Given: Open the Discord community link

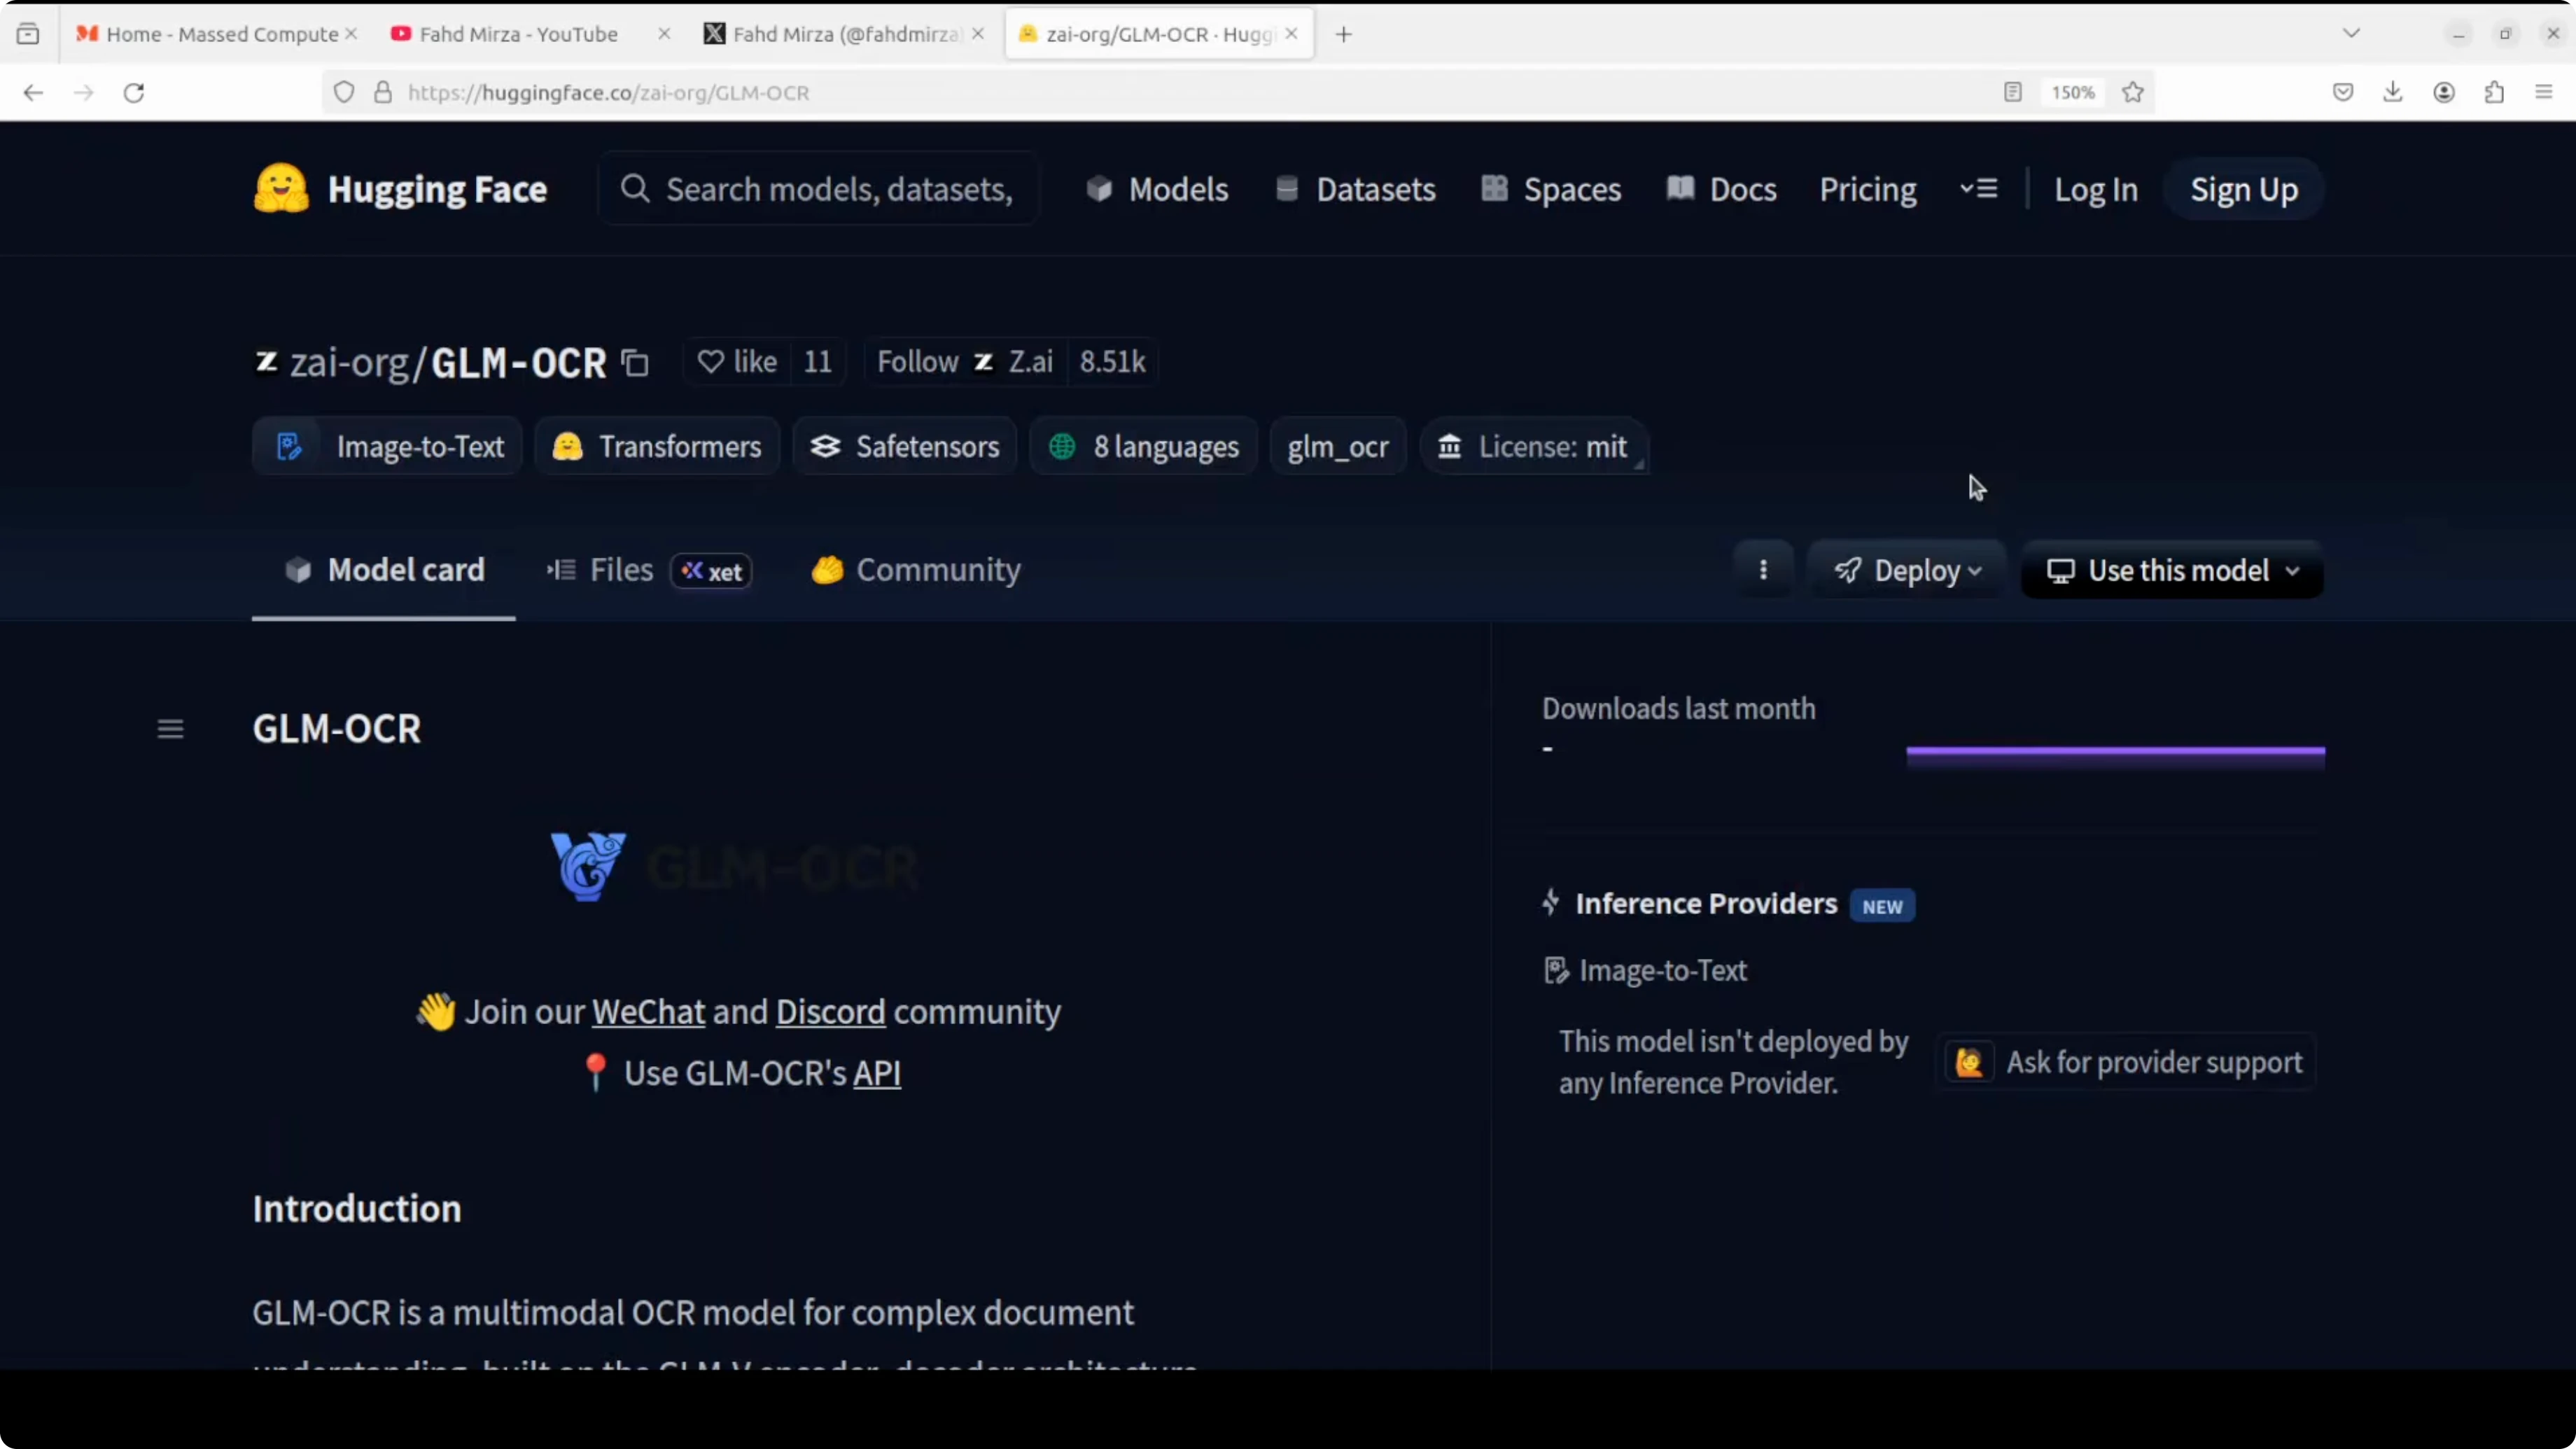Looking at the screenshot, I should tap(830, 1012).
